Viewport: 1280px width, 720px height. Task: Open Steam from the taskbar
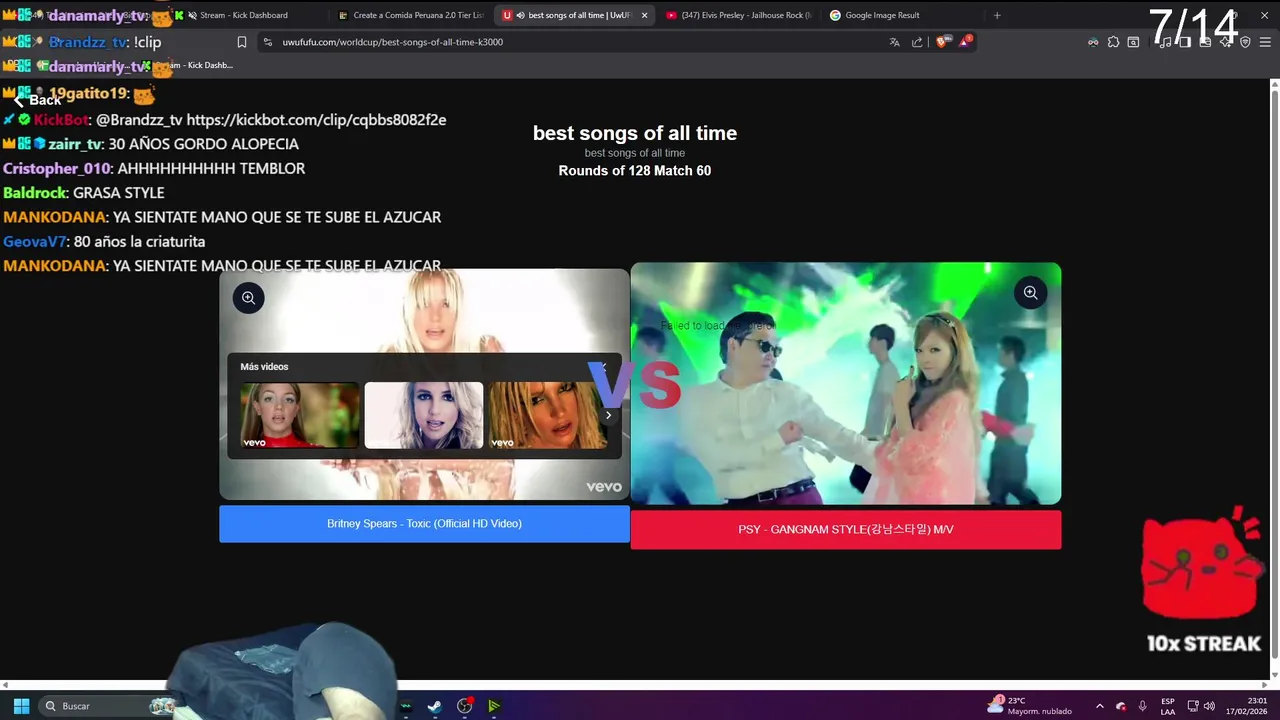click(x=434, y=706)
